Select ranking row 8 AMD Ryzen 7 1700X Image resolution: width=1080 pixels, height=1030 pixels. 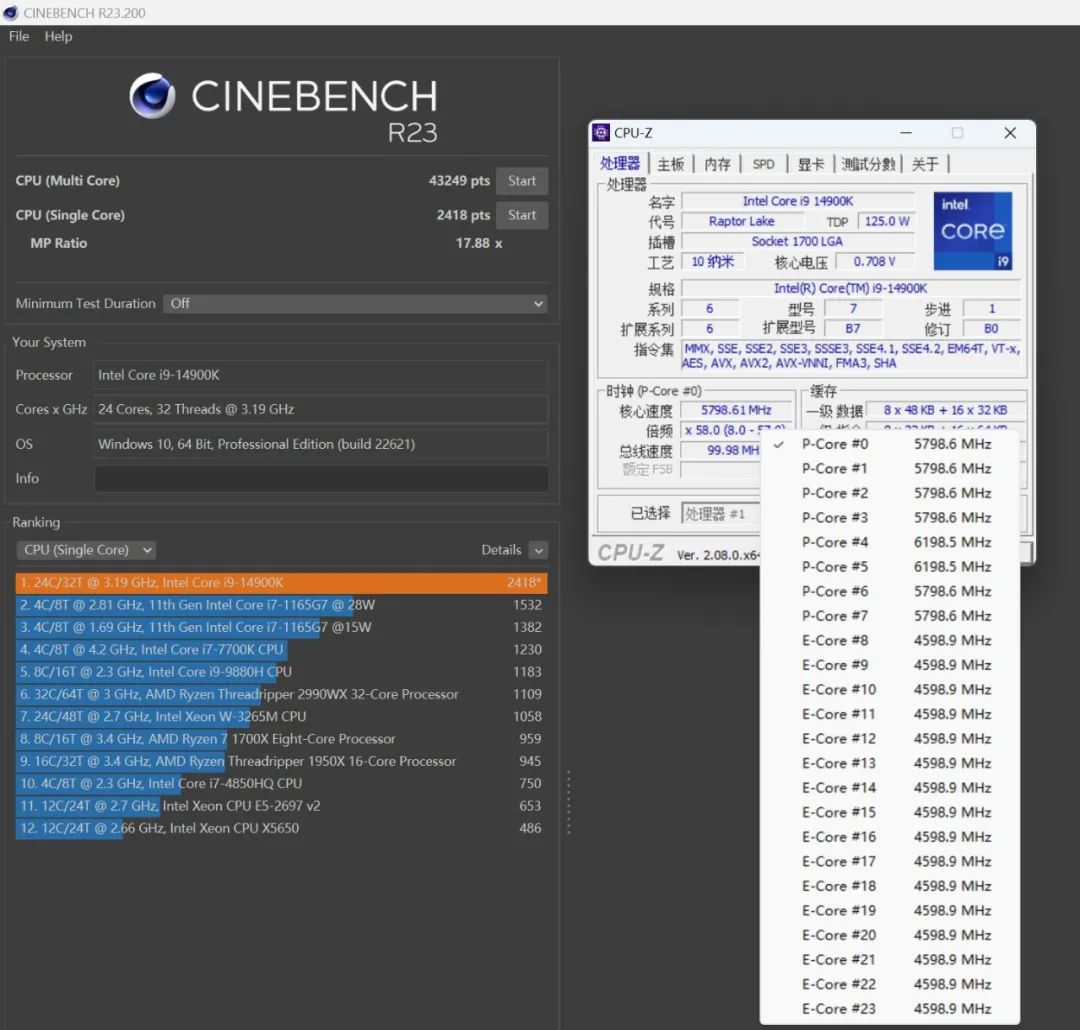tap(281, 739)
